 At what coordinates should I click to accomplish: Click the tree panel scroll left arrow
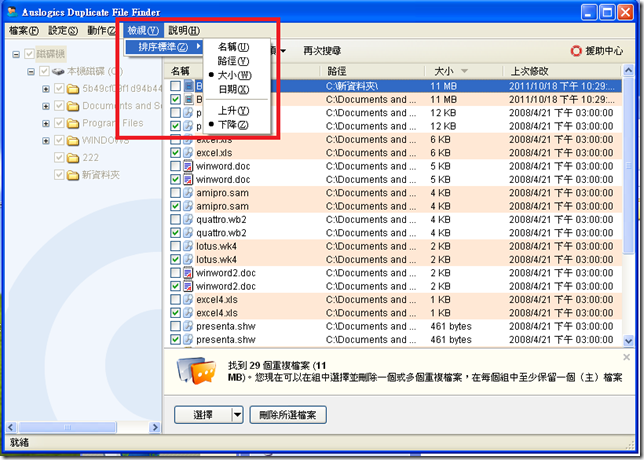[x=12, y=427]
